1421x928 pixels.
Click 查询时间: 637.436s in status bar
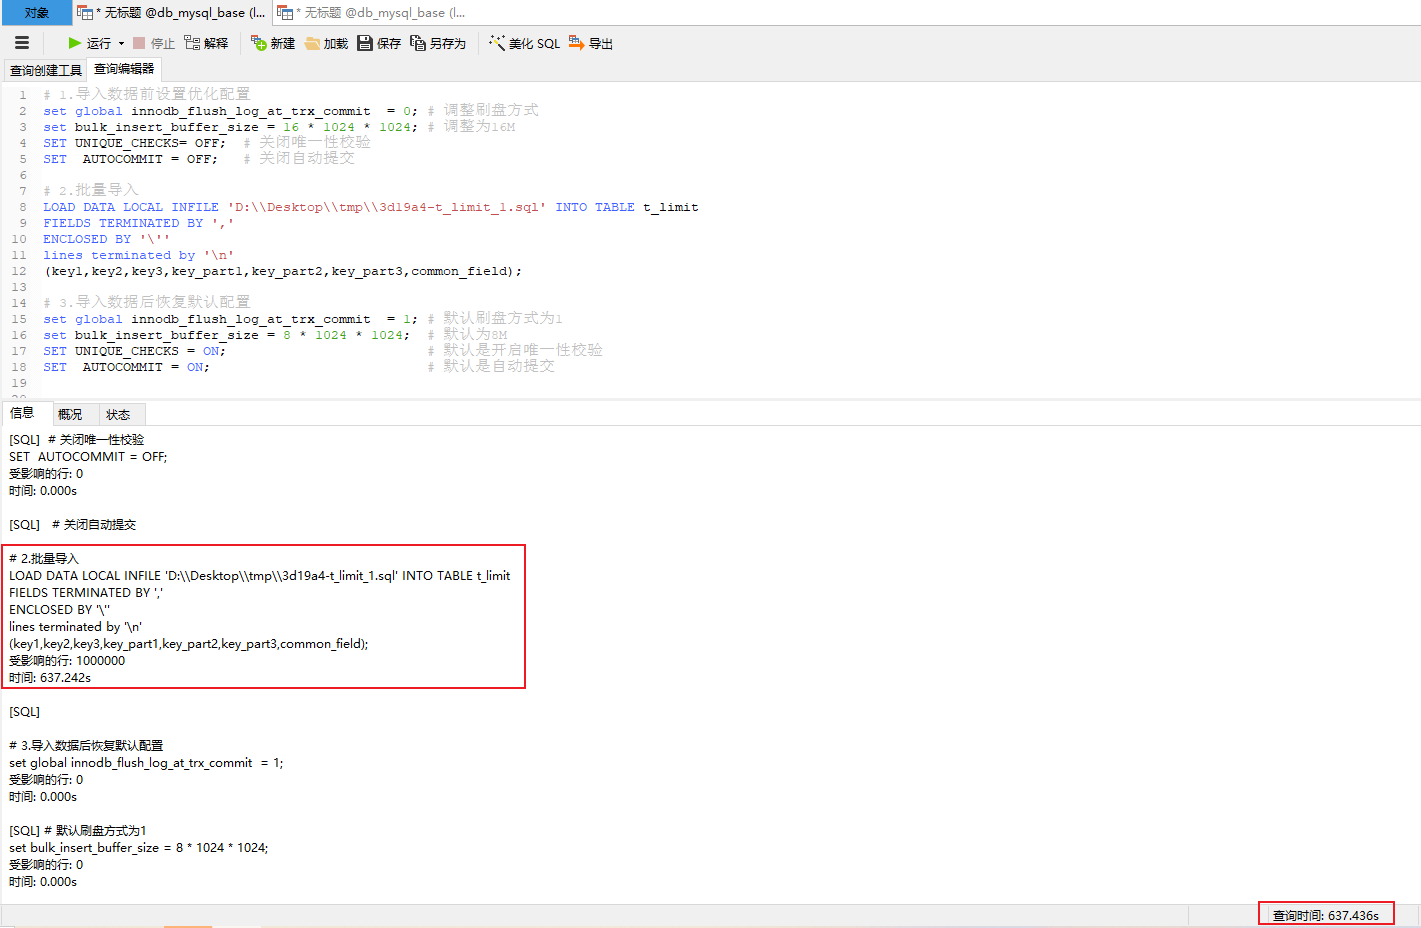(x=1326, y=915)
